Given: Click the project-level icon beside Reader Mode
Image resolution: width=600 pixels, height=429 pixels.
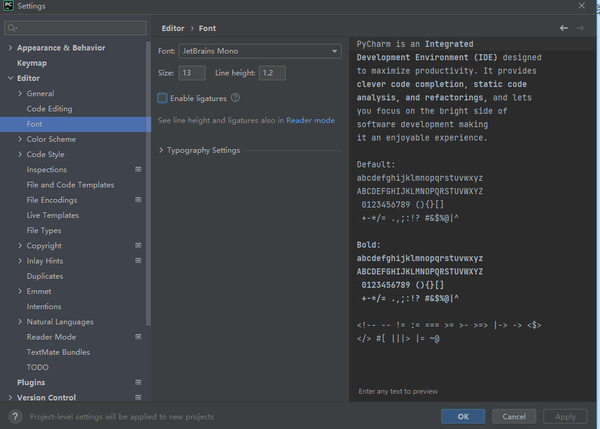Looking at the screenshot, I should (x=138, y=337).
